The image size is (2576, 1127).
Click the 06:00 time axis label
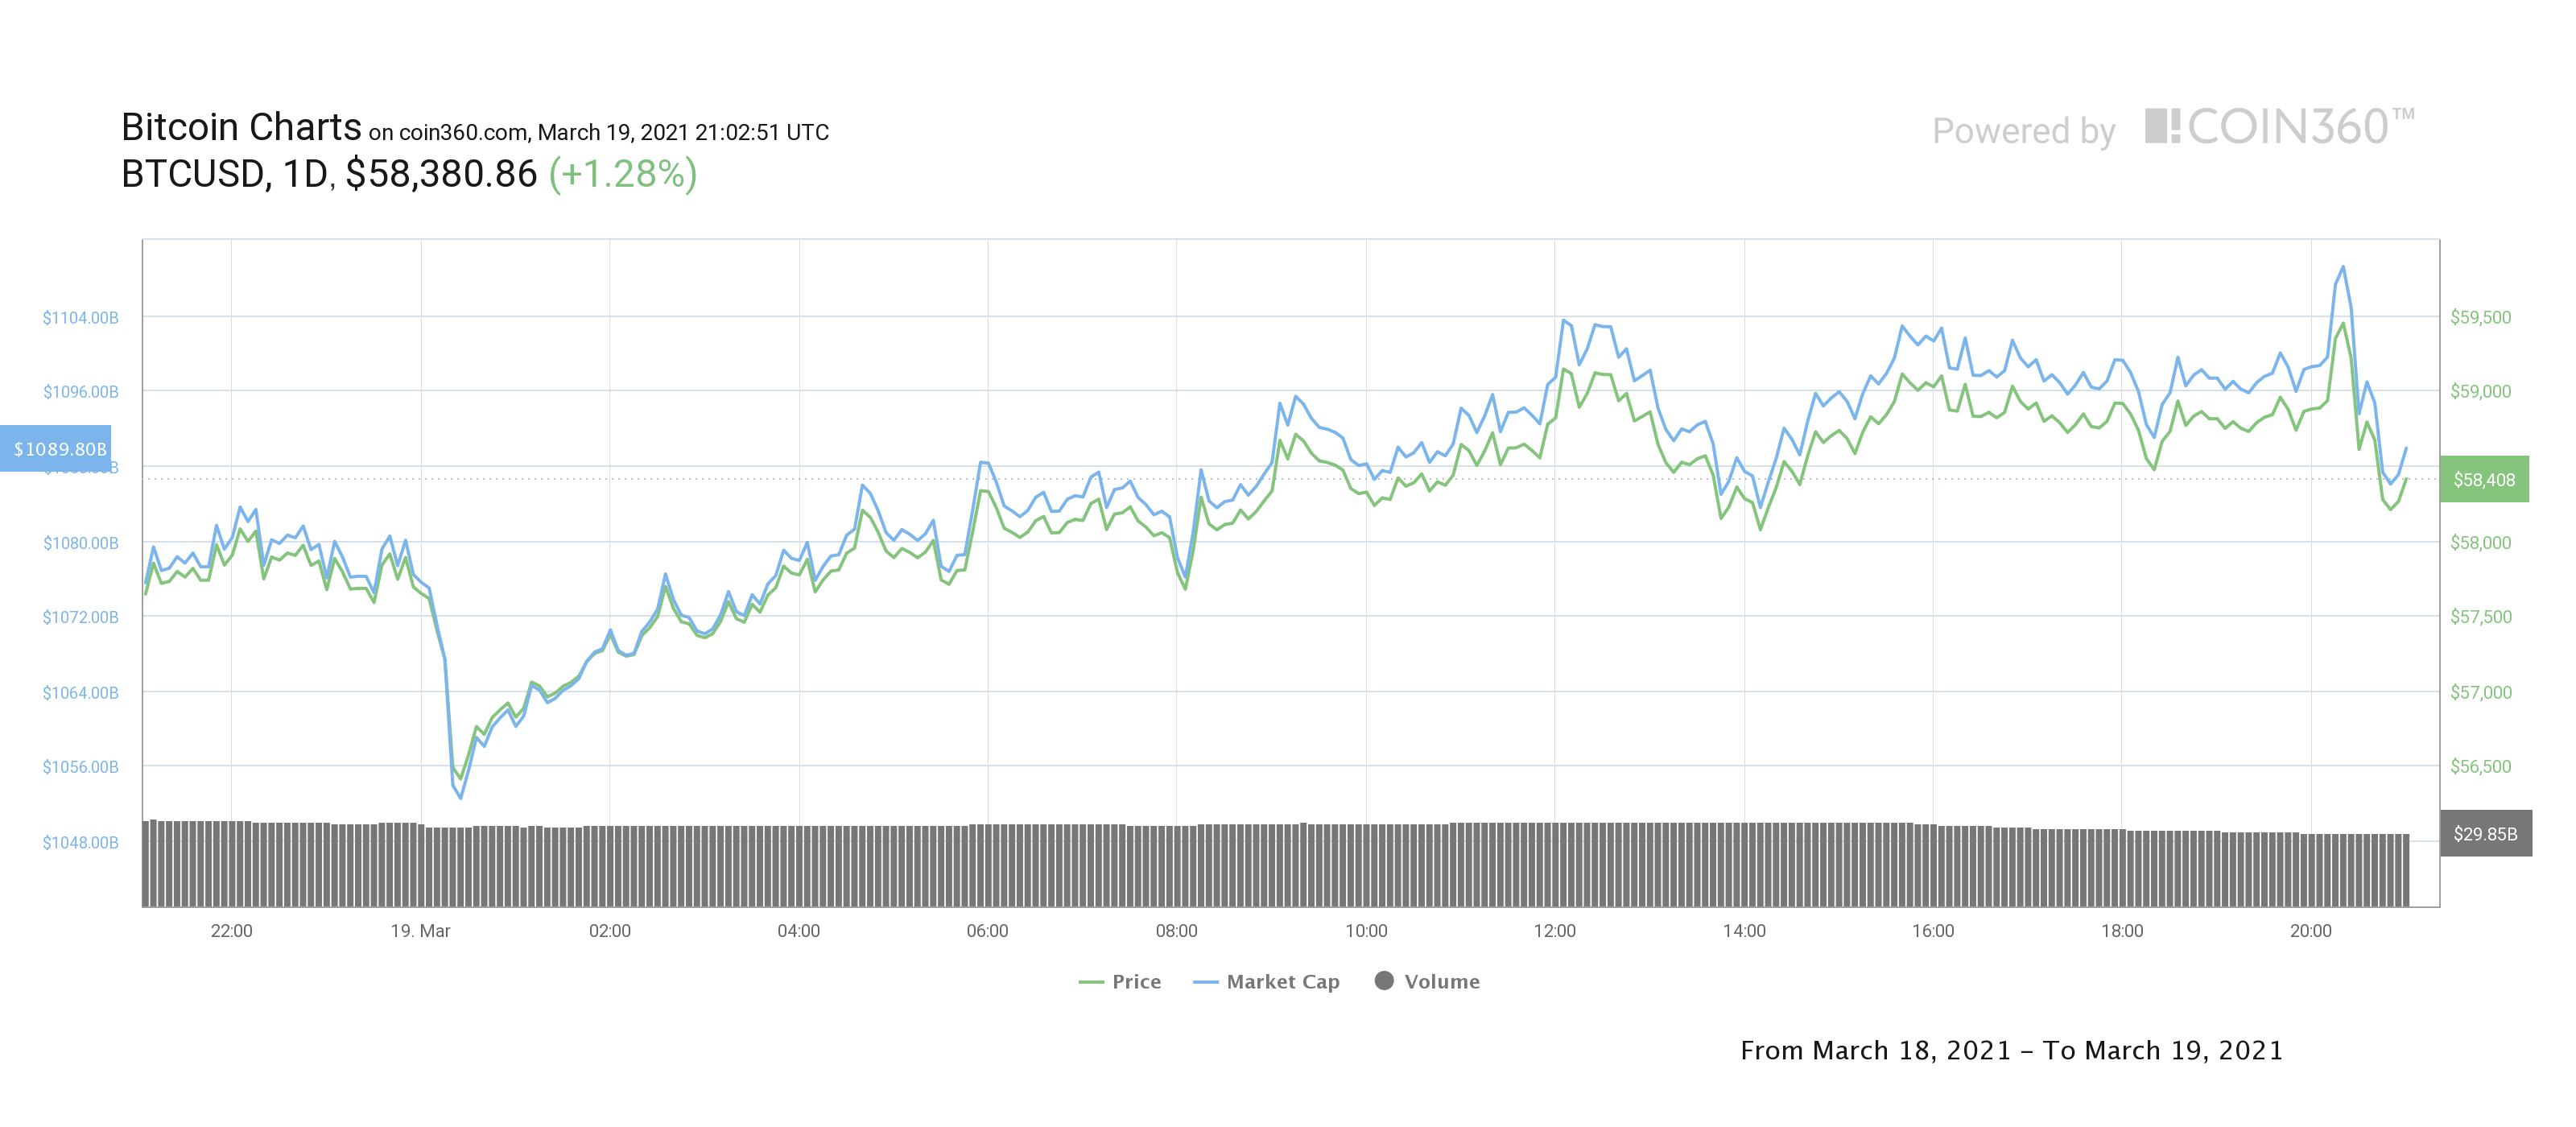pyautogui.click(x=987, y=931)
